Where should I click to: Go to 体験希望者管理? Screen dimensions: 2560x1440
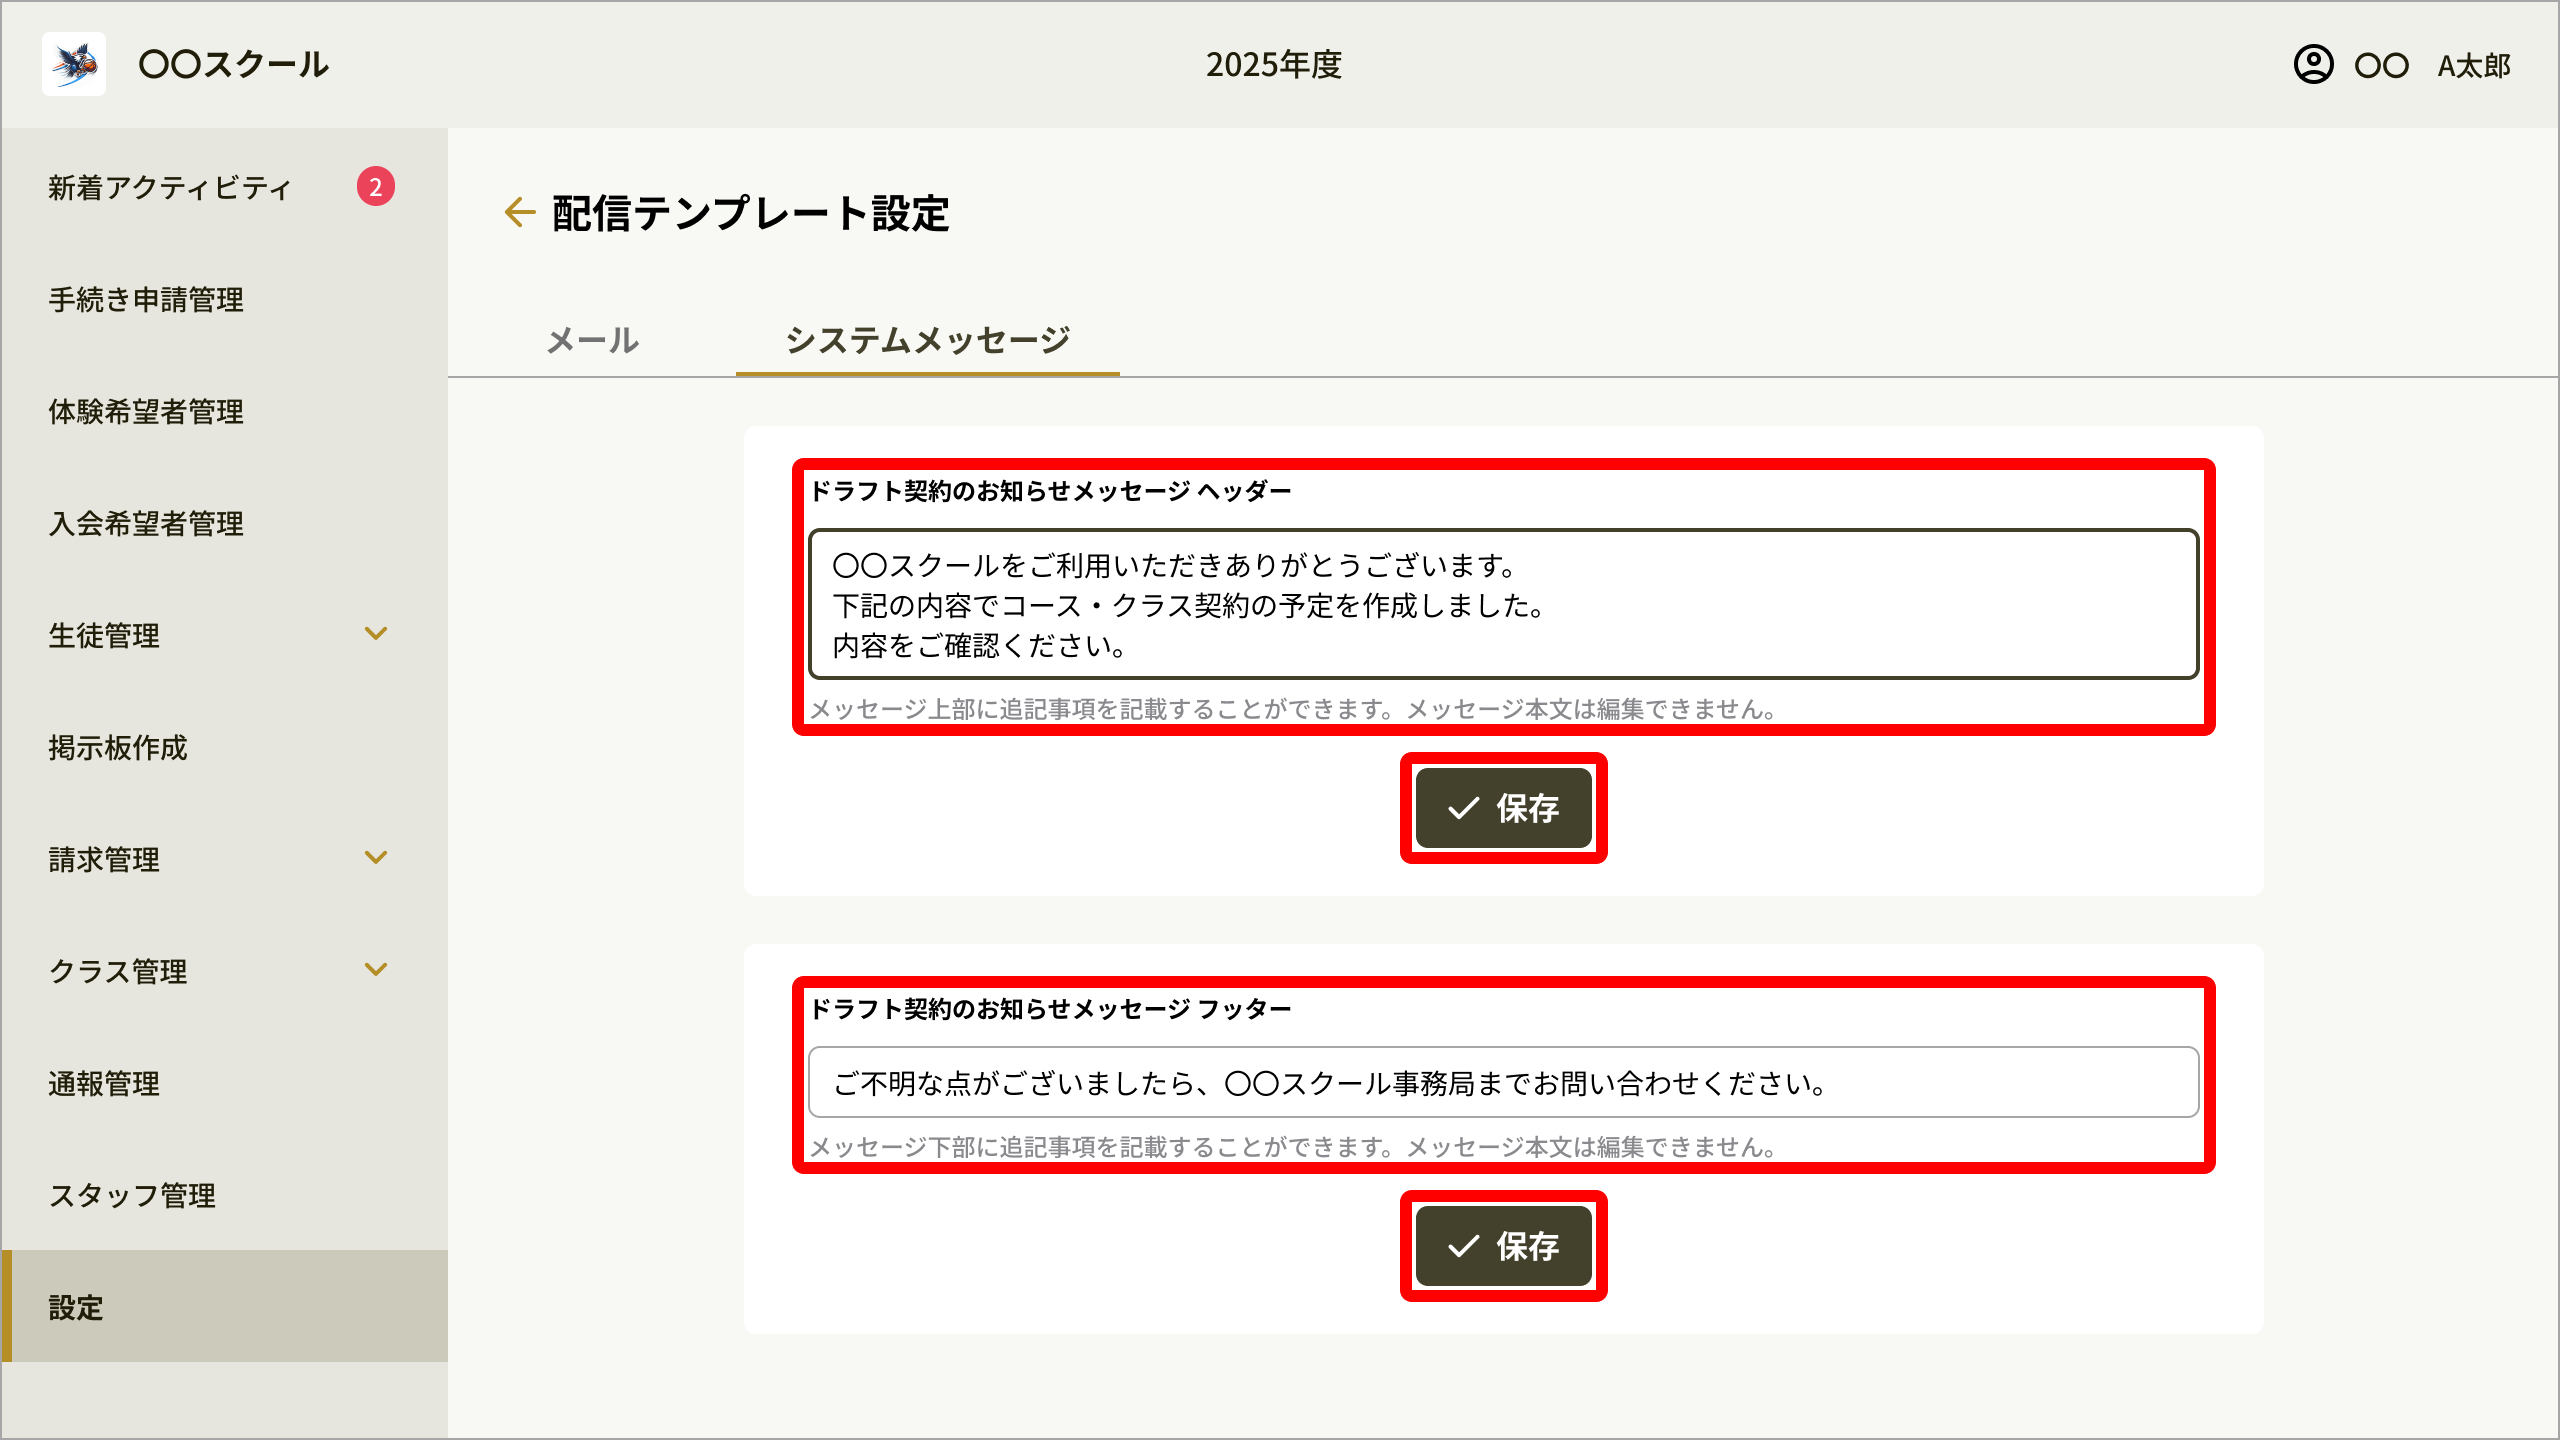point(224,411)
